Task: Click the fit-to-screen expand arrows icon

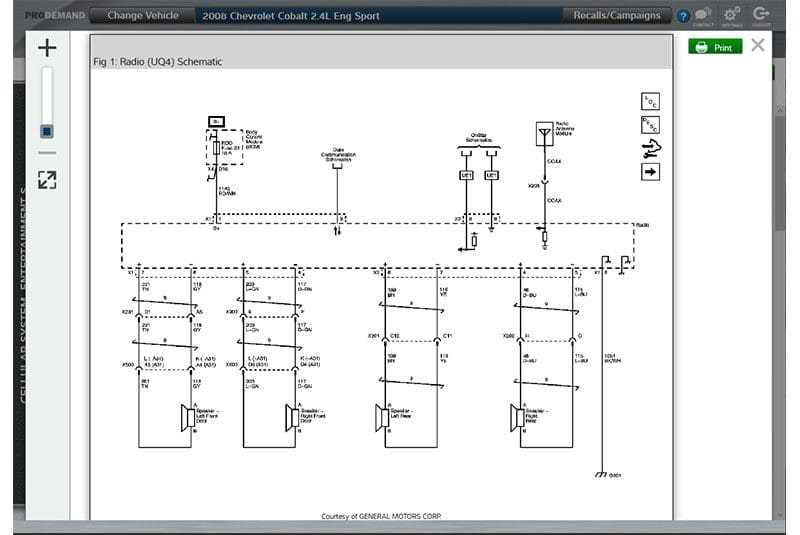Action: pyautogui.click(x=47, y=180)
